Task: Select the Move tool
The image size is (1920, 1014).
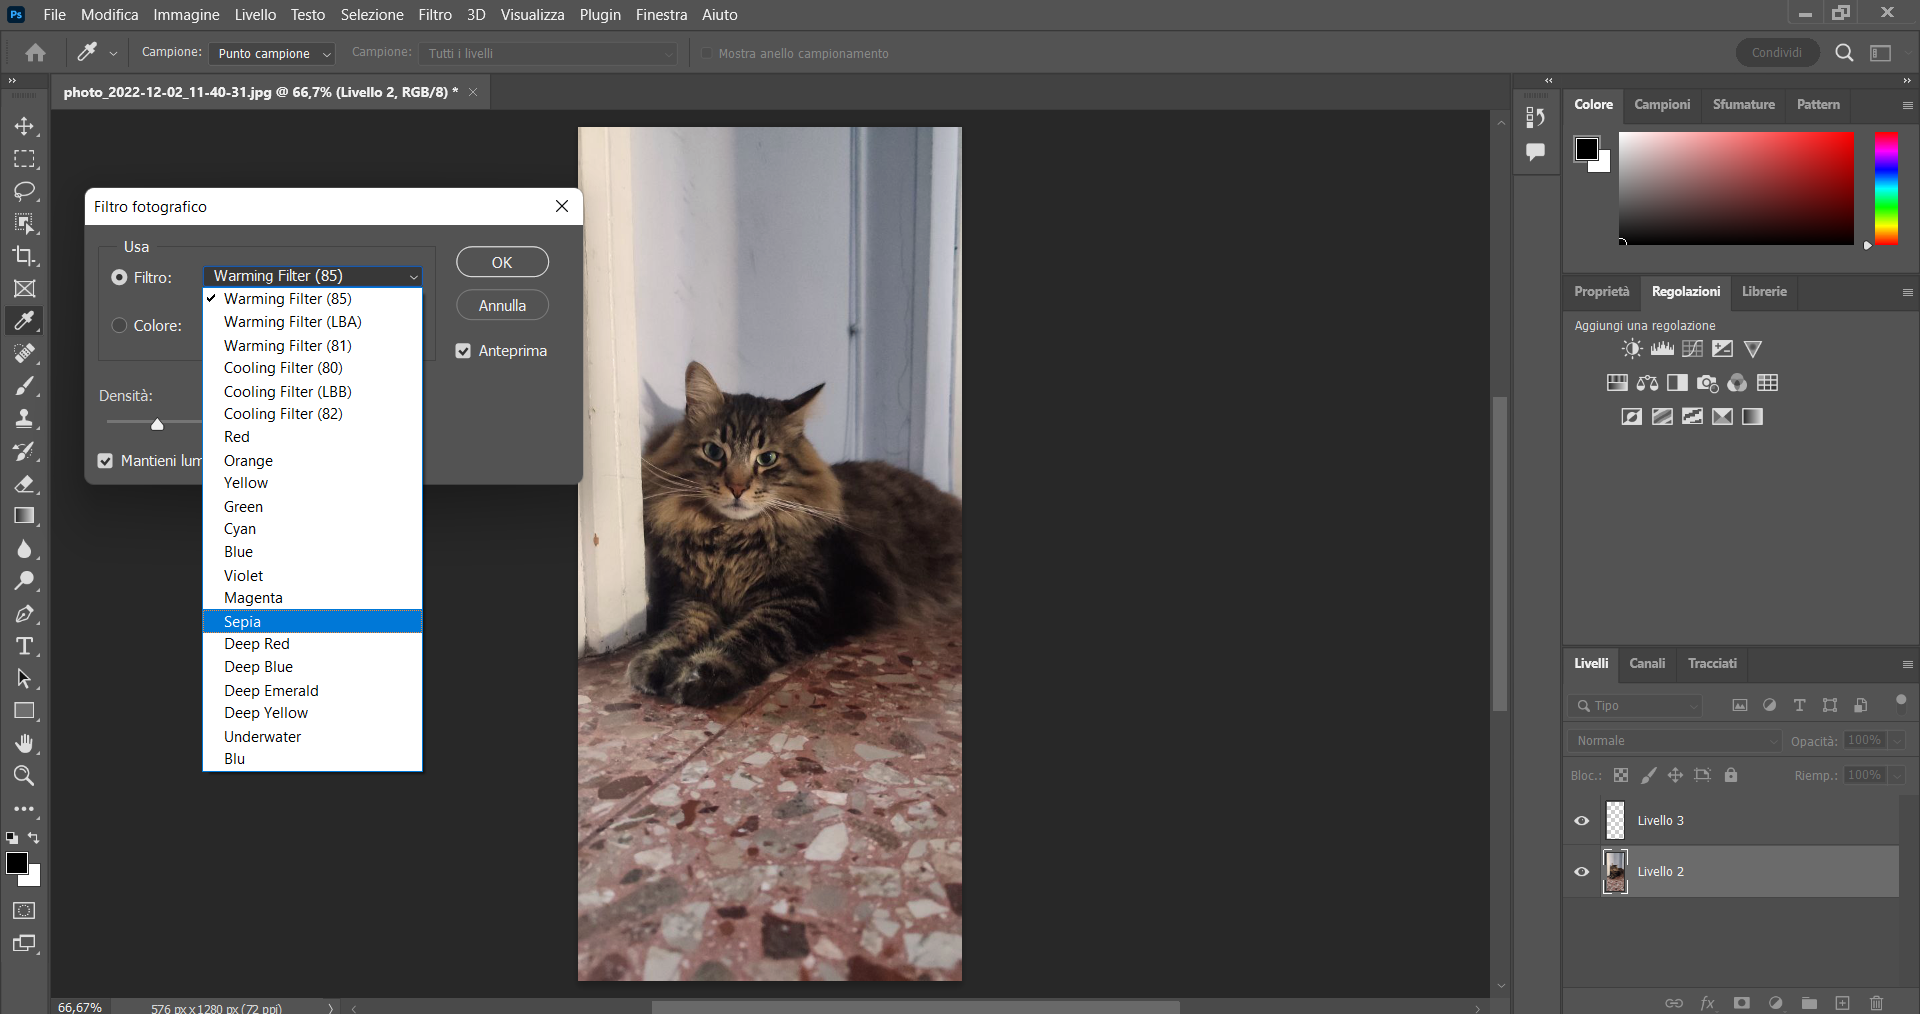Action: 24,127
